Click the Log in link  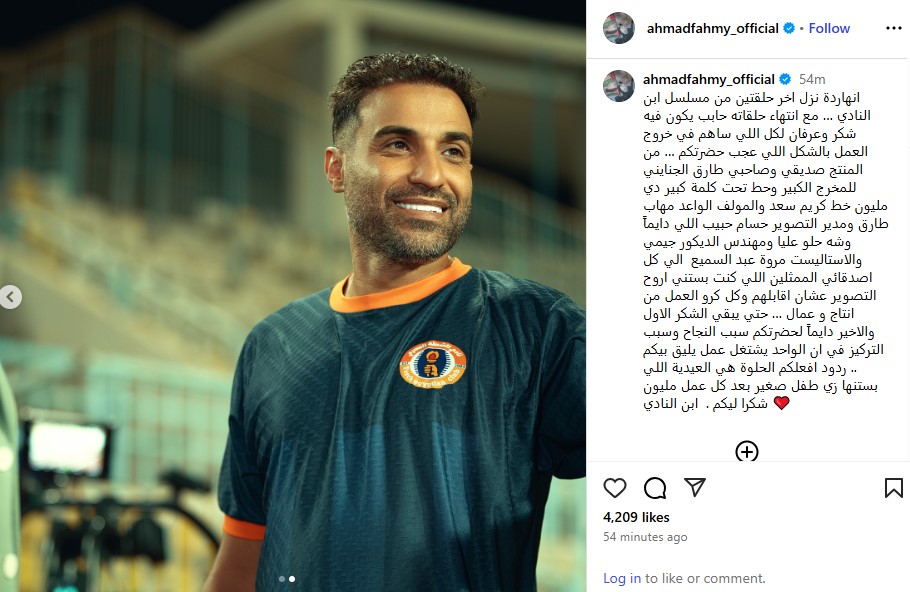[622, 578]
